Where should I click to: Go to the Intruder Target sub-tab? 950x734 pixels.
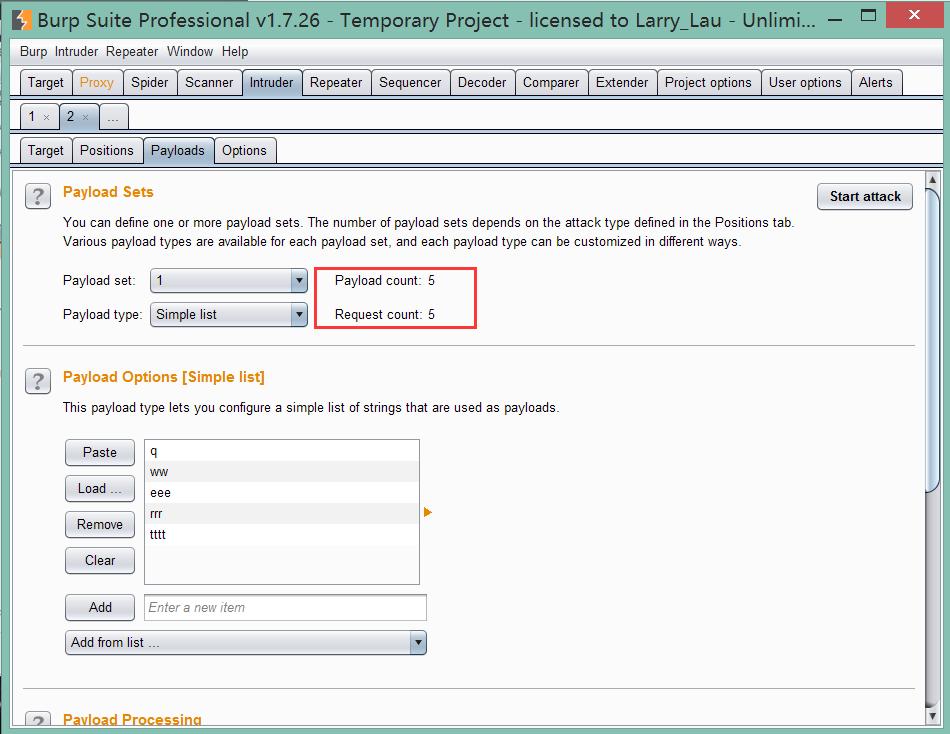(45, 150)
